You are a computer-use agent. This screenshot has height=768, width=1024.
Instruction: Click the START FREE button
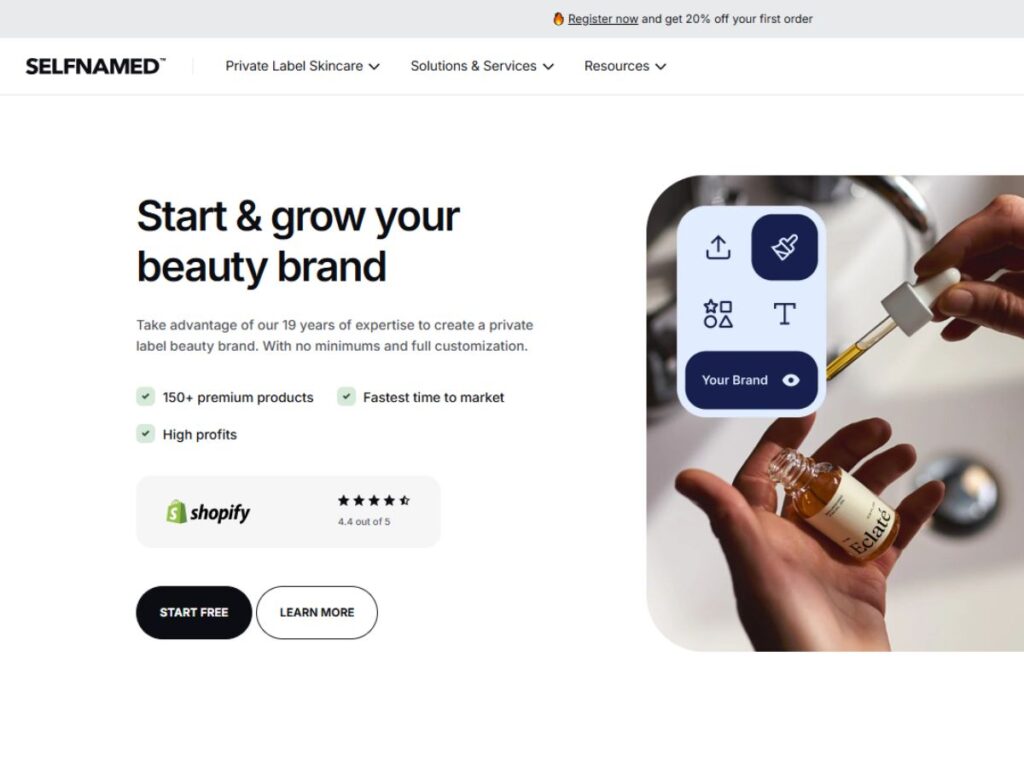click(x=194, y=613)
